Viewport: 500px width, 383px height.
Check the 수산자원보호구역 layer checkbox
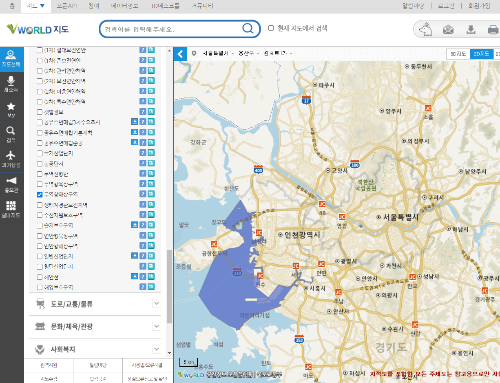[x=40, y=215]
